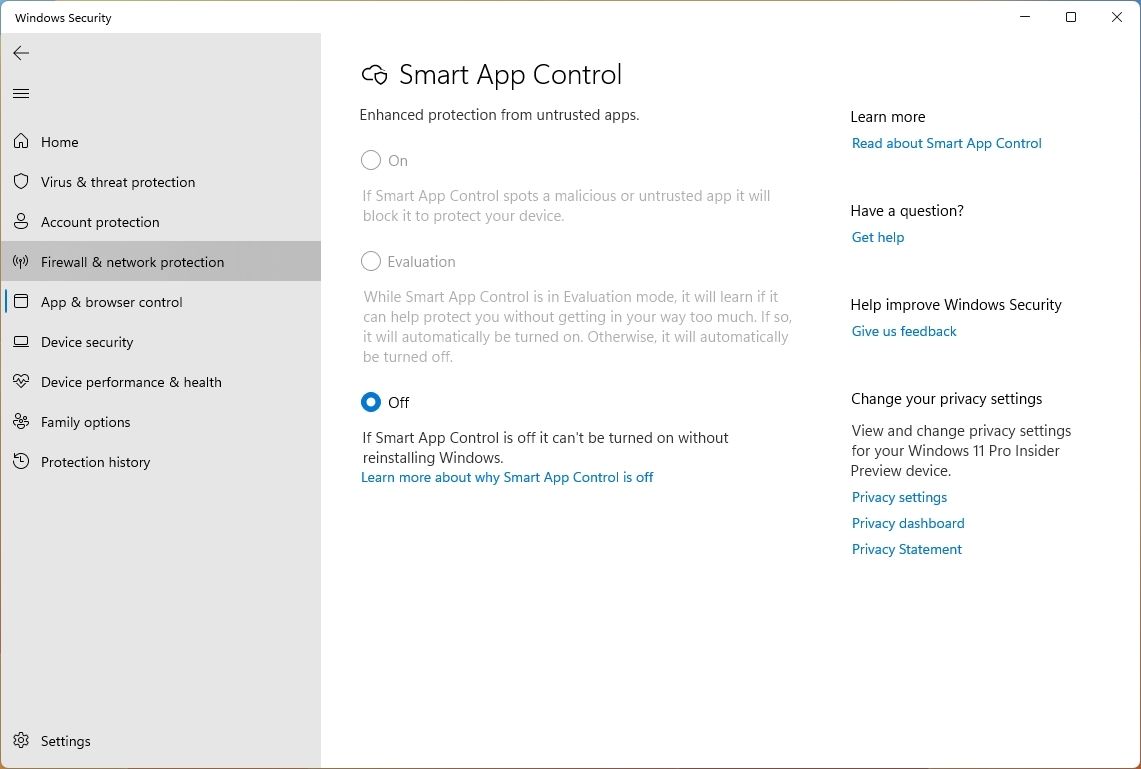
Task: Open the Privacy dashboard link
Action: coord(908,522)
